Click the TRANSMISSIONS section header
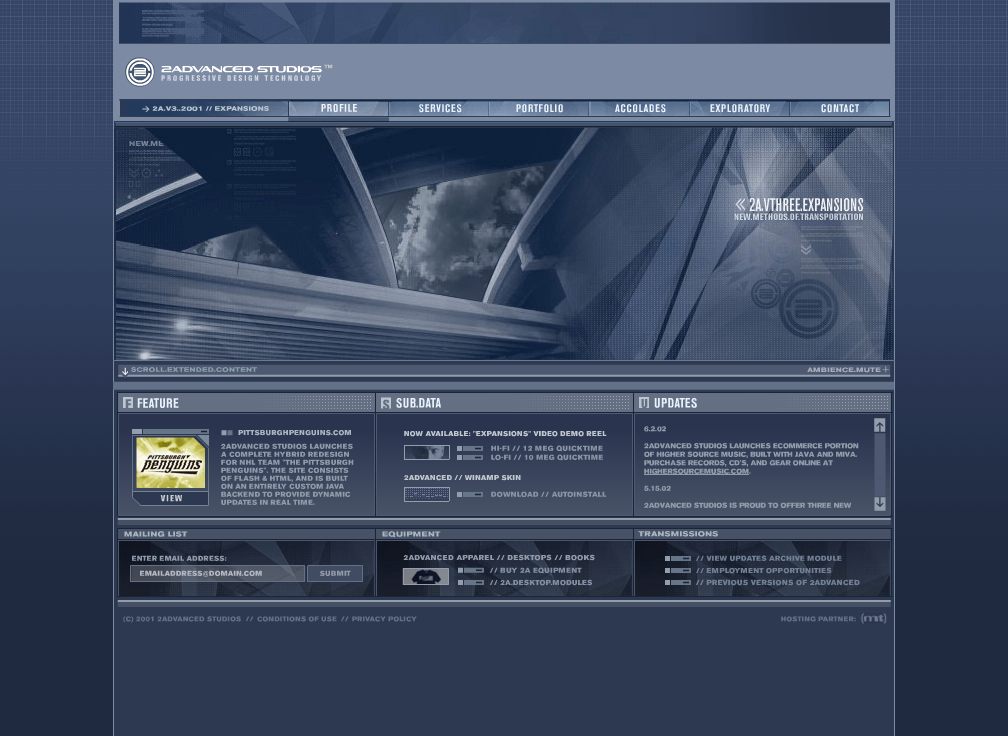Image resolution: width=1008 pixels, height=736 pixels. [678, 534]
